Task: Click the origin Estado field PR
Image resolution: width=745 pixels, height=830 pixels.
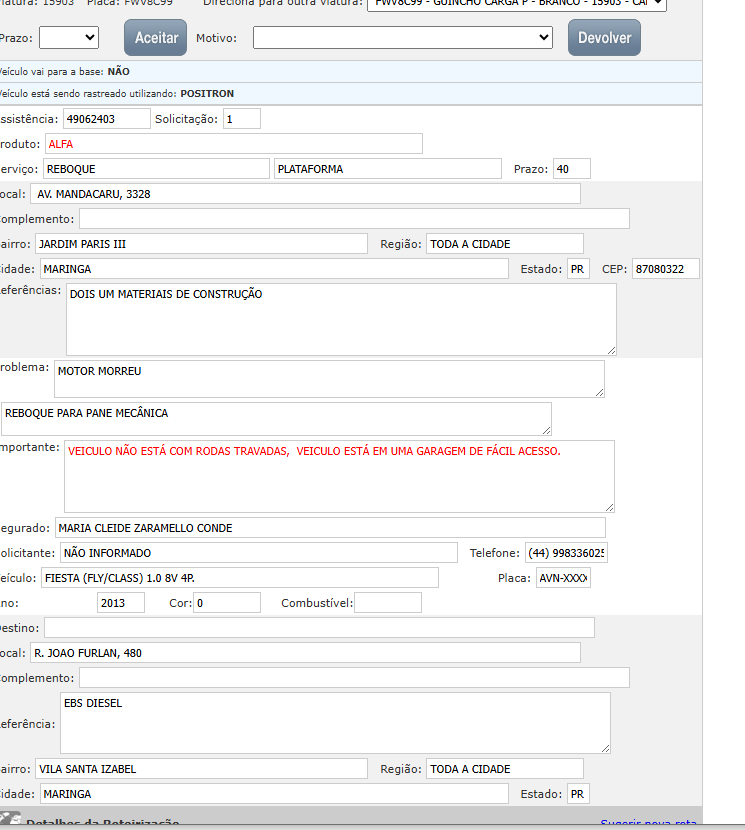Action: point(578,268)
